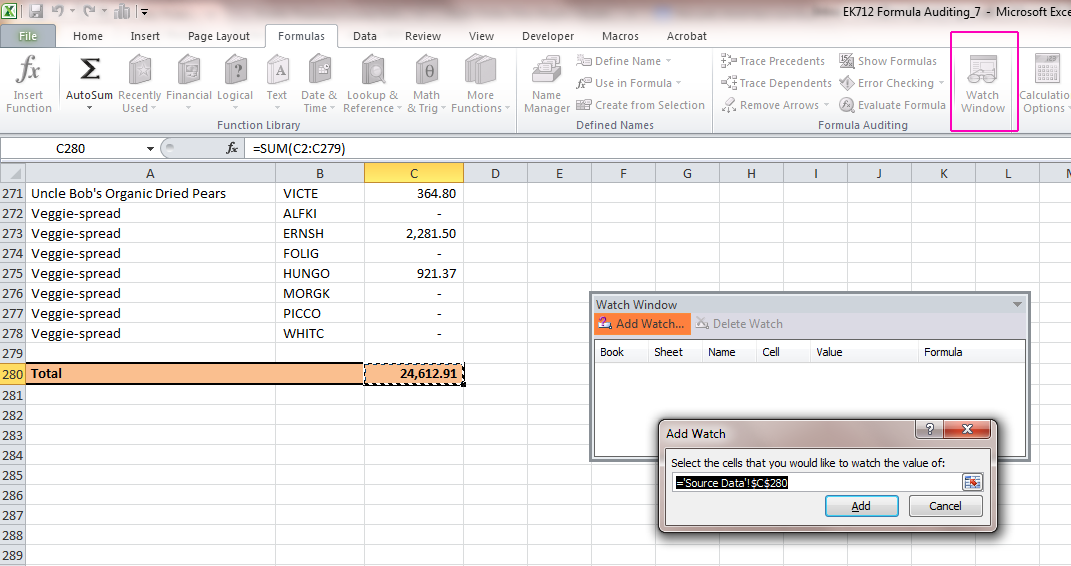Click the Save icon in Quick Access
Viewport: 1071px width, 566px height.
[x=36, y=11]
